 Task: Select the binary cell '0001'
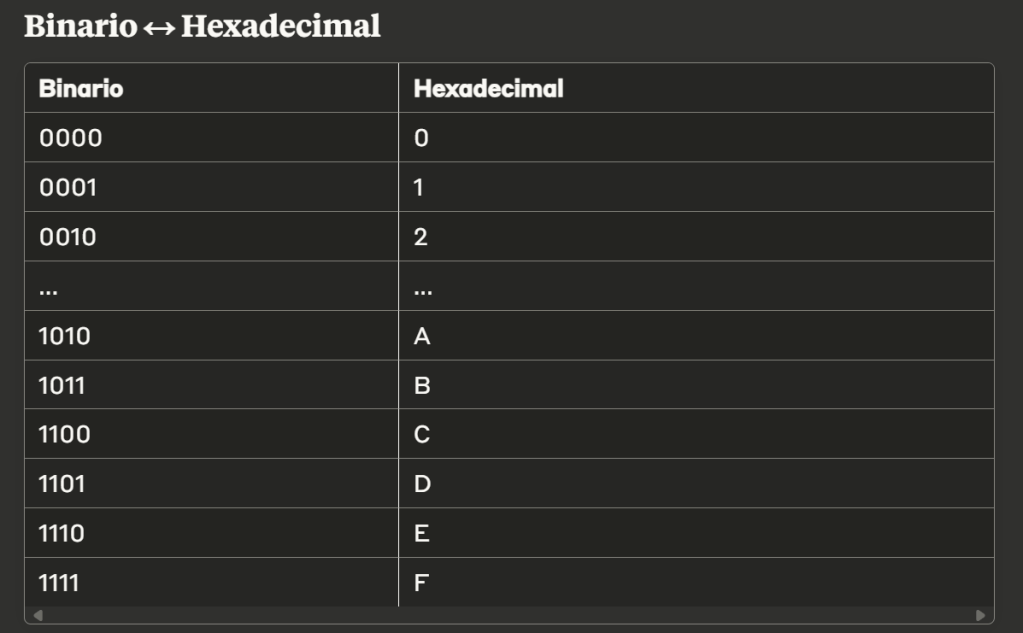(x=68, y=187)
